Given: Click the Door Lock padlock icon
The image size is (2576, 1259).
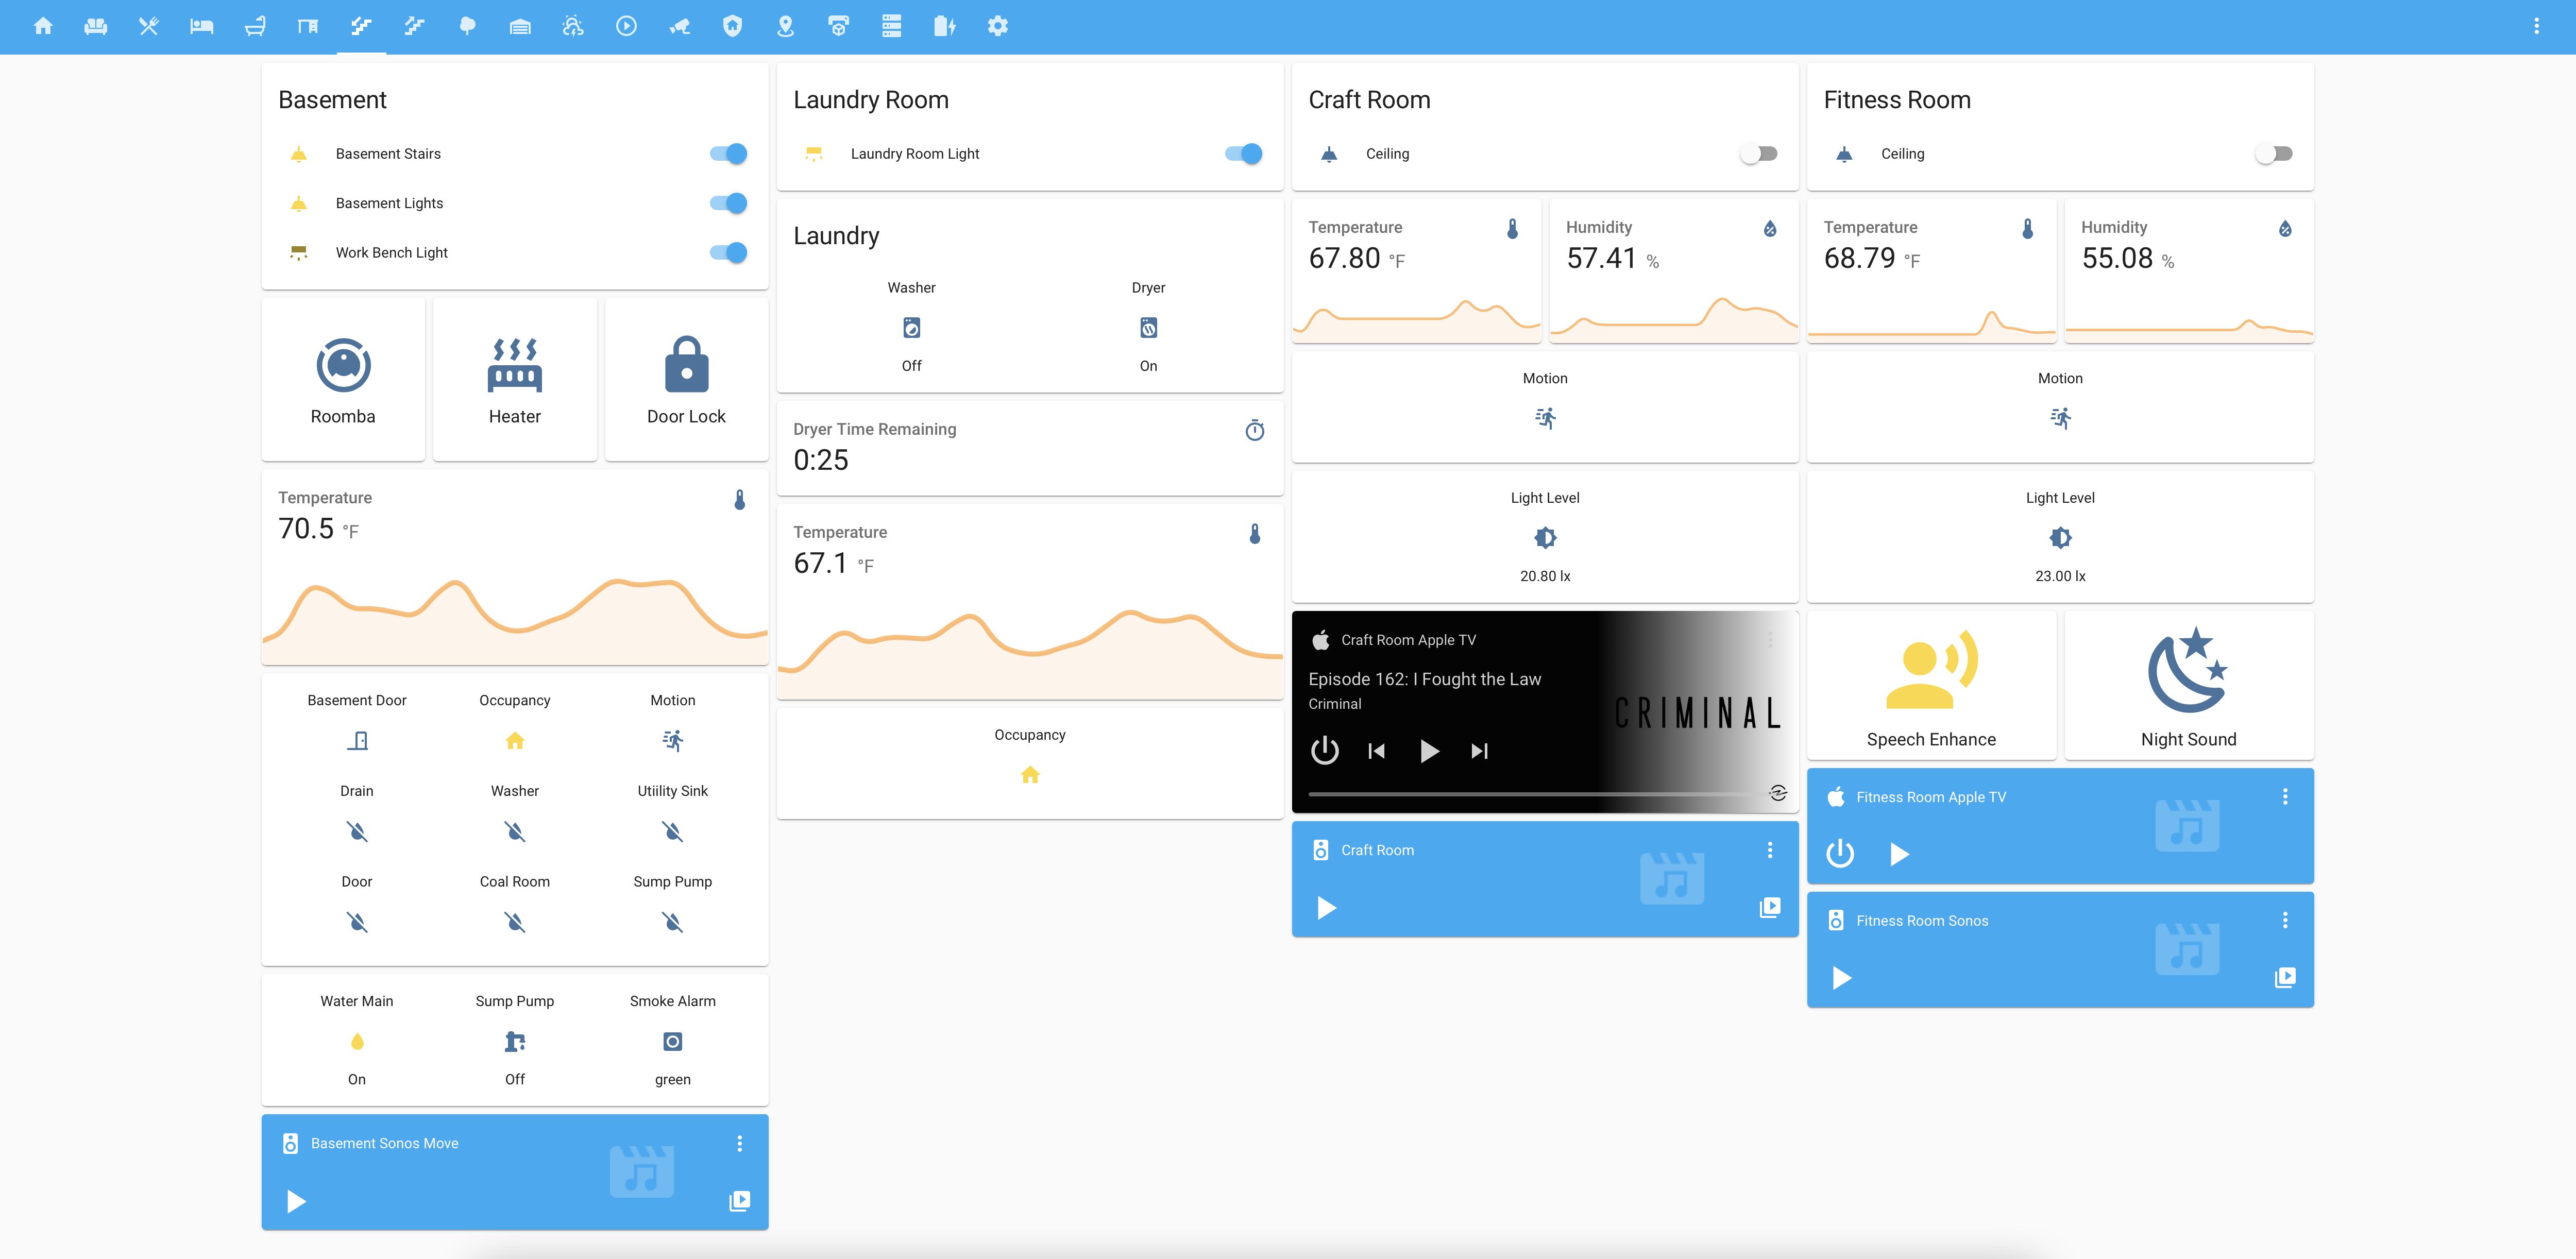Looking at the screenshot, I should (686, 365).
